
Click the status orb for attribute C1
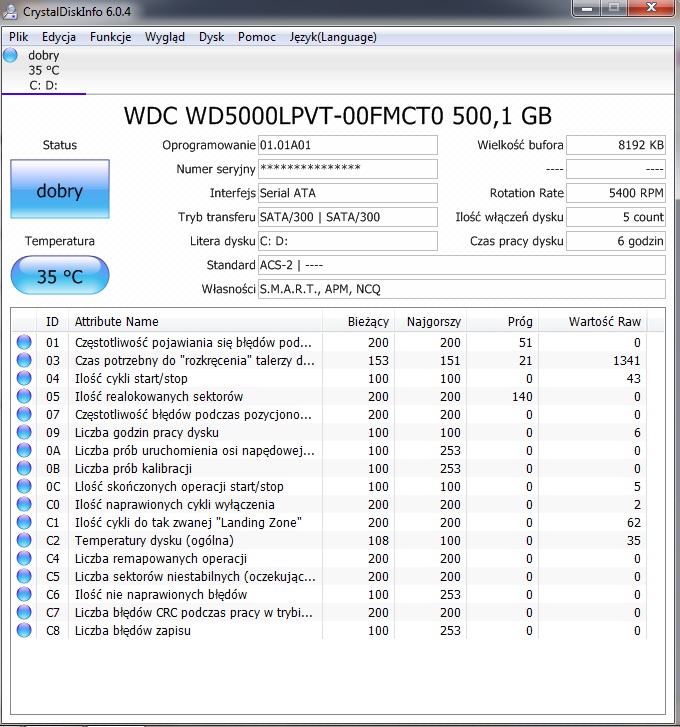(24, 522)
